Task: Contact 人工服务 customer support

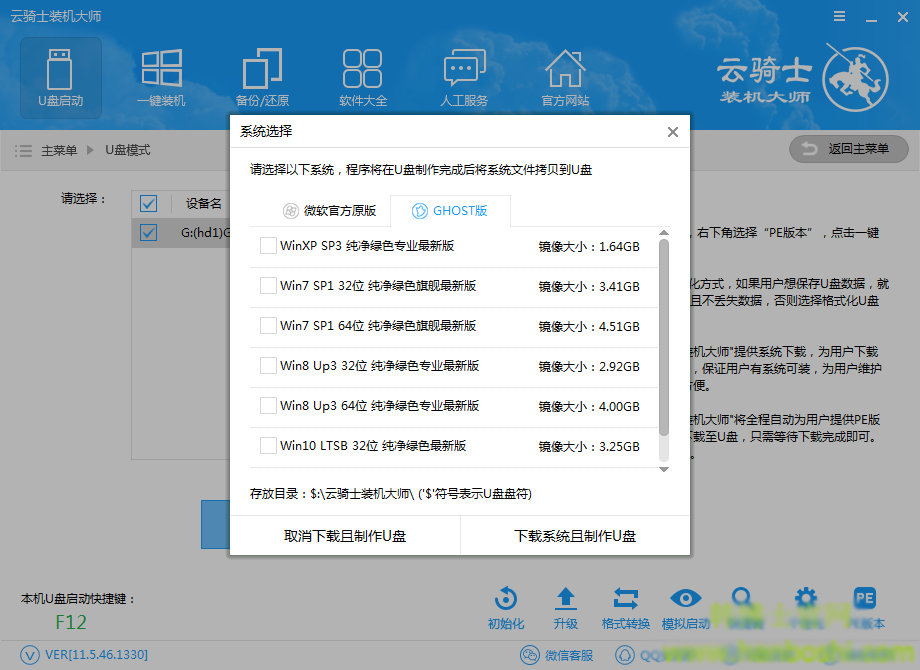Action: coord(464,77)
